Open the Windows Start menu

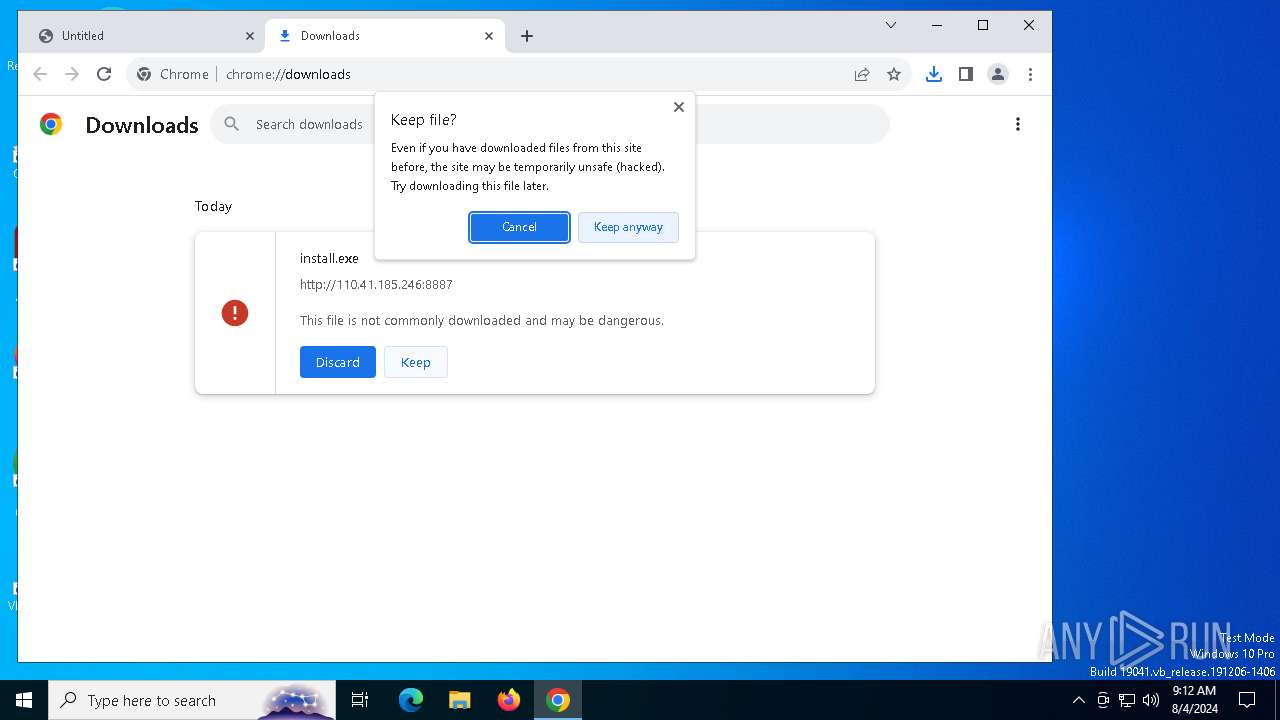(24, 700)
